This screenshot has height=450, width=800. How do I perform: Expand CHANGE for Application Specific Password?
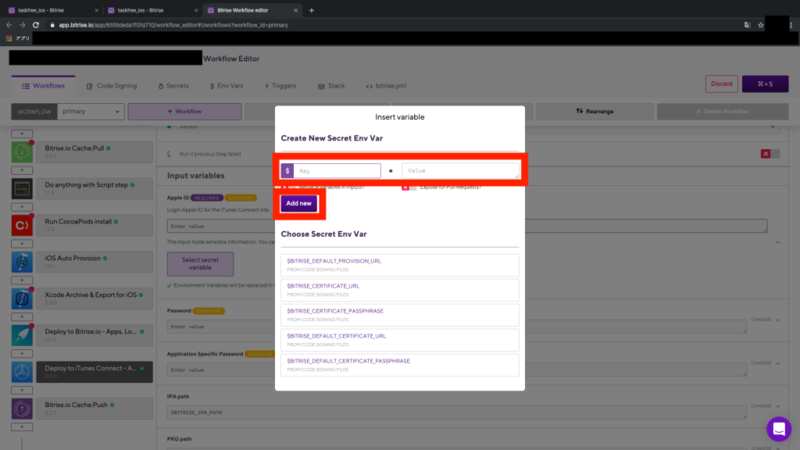click(765, 363)
